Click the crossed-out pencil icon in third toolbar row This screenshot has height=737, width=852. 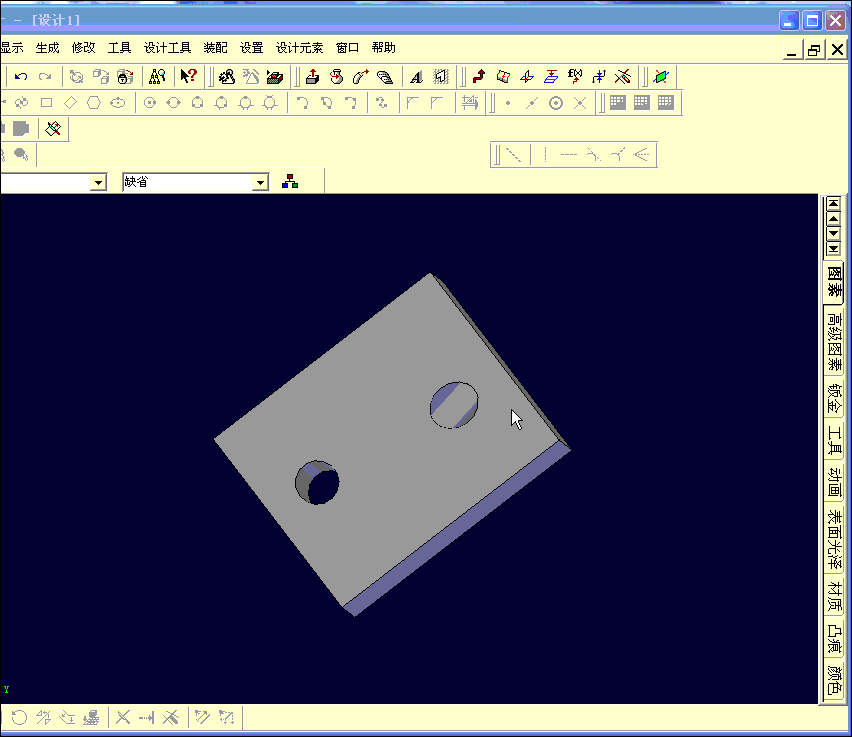tap(53, 129)
